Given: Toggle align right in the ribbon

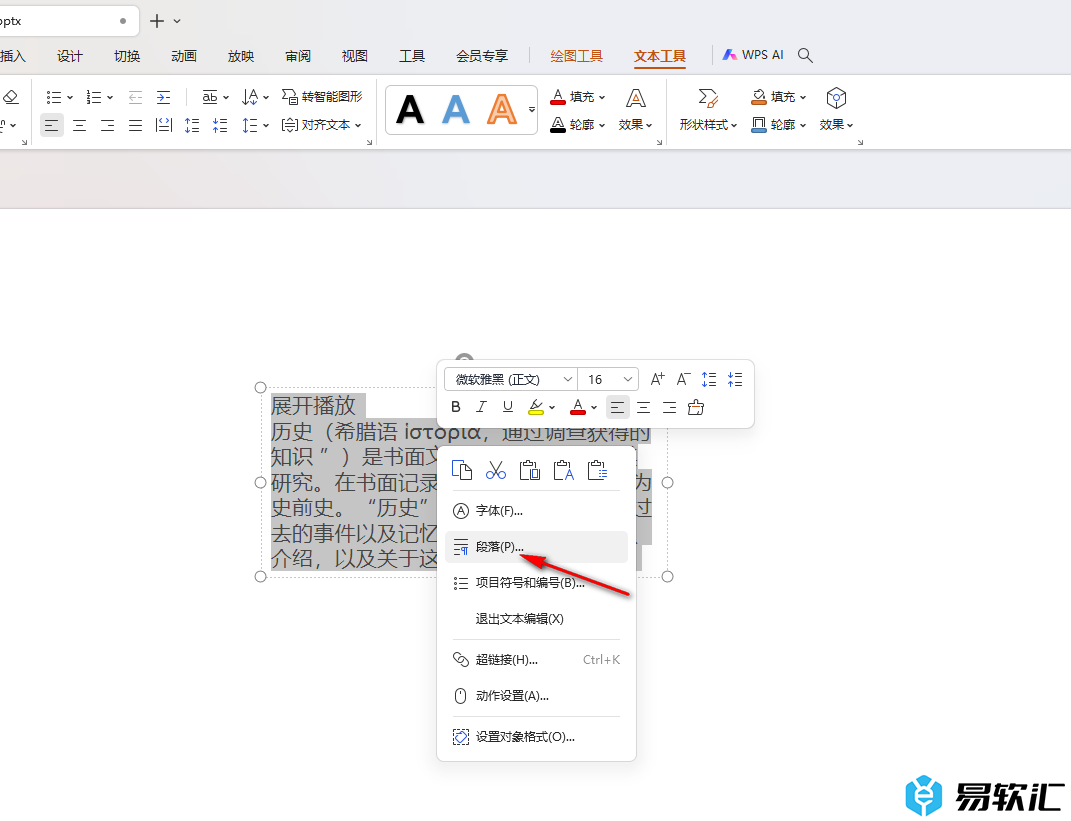Looking at the screenshot, I should (108, 125).
